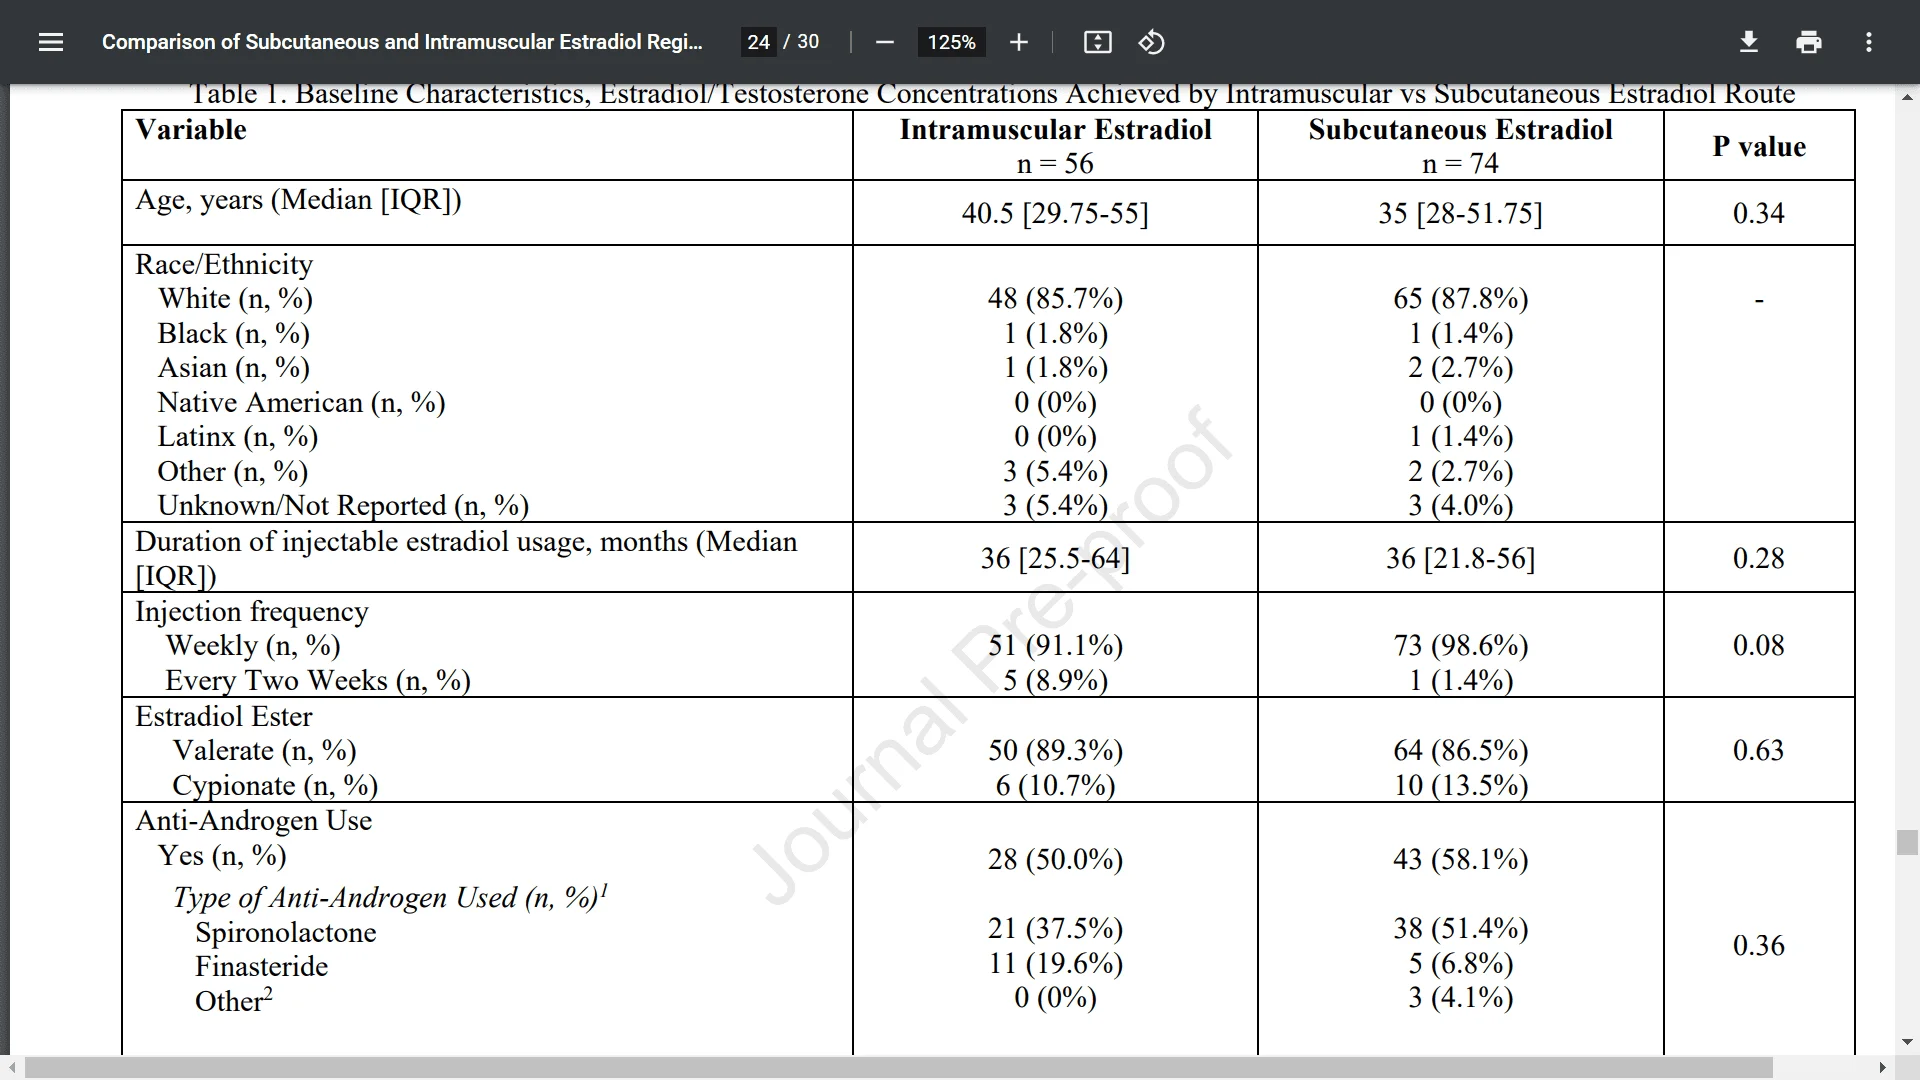Viewport: 1920px width, 1080px height.
Task: Click the scroll left arrow
Action: pos(11,1068)
